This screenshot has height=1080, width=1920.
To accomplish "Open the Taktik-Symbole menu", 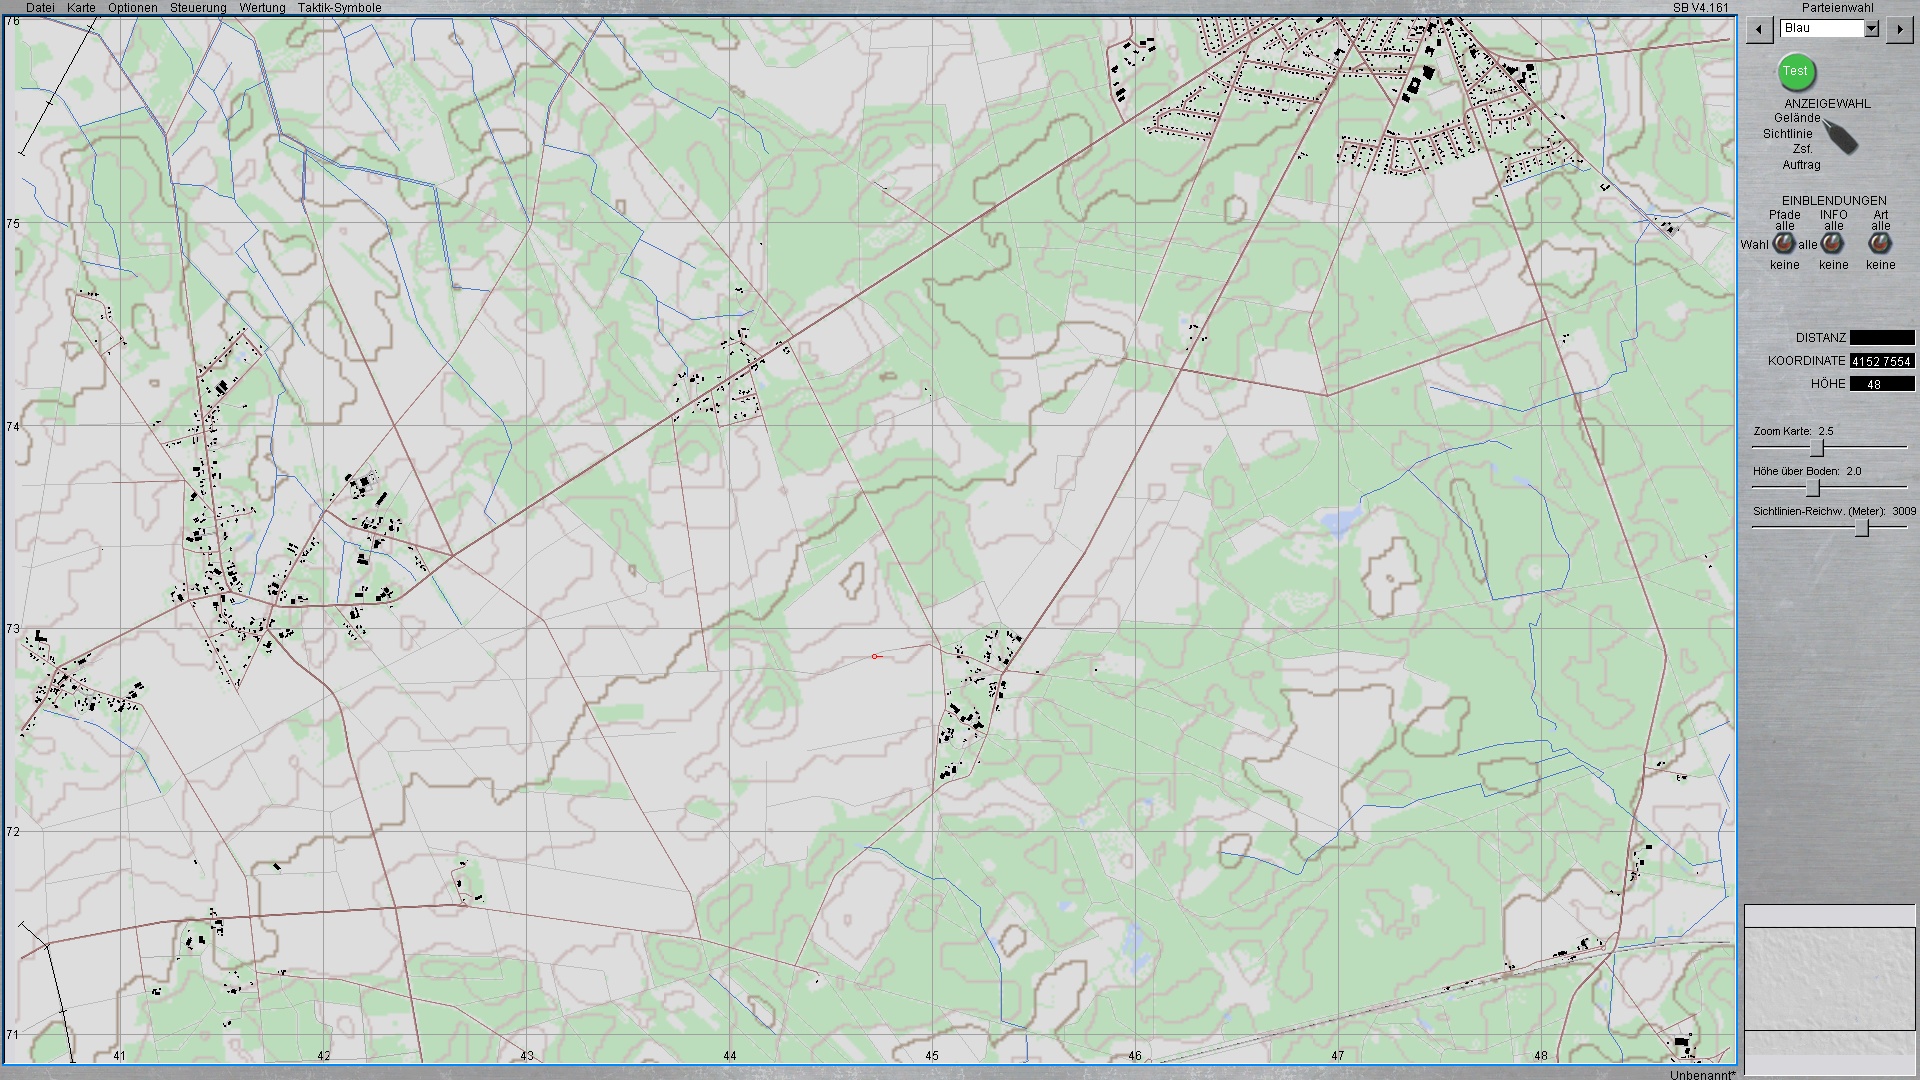I will click(339, 8).
